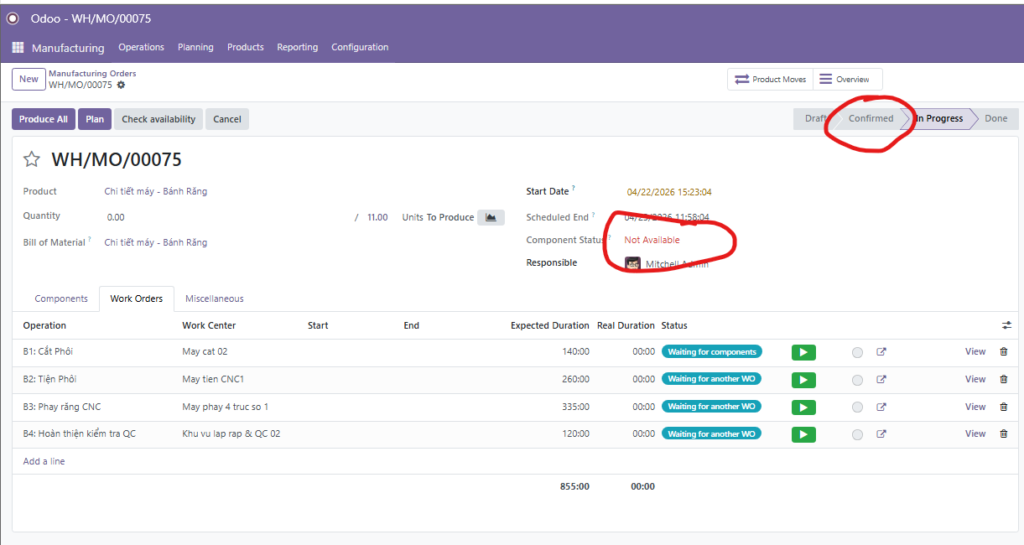Mark order as favorite with star
This screenshot has height=545, width=1024.
point(32,160)
